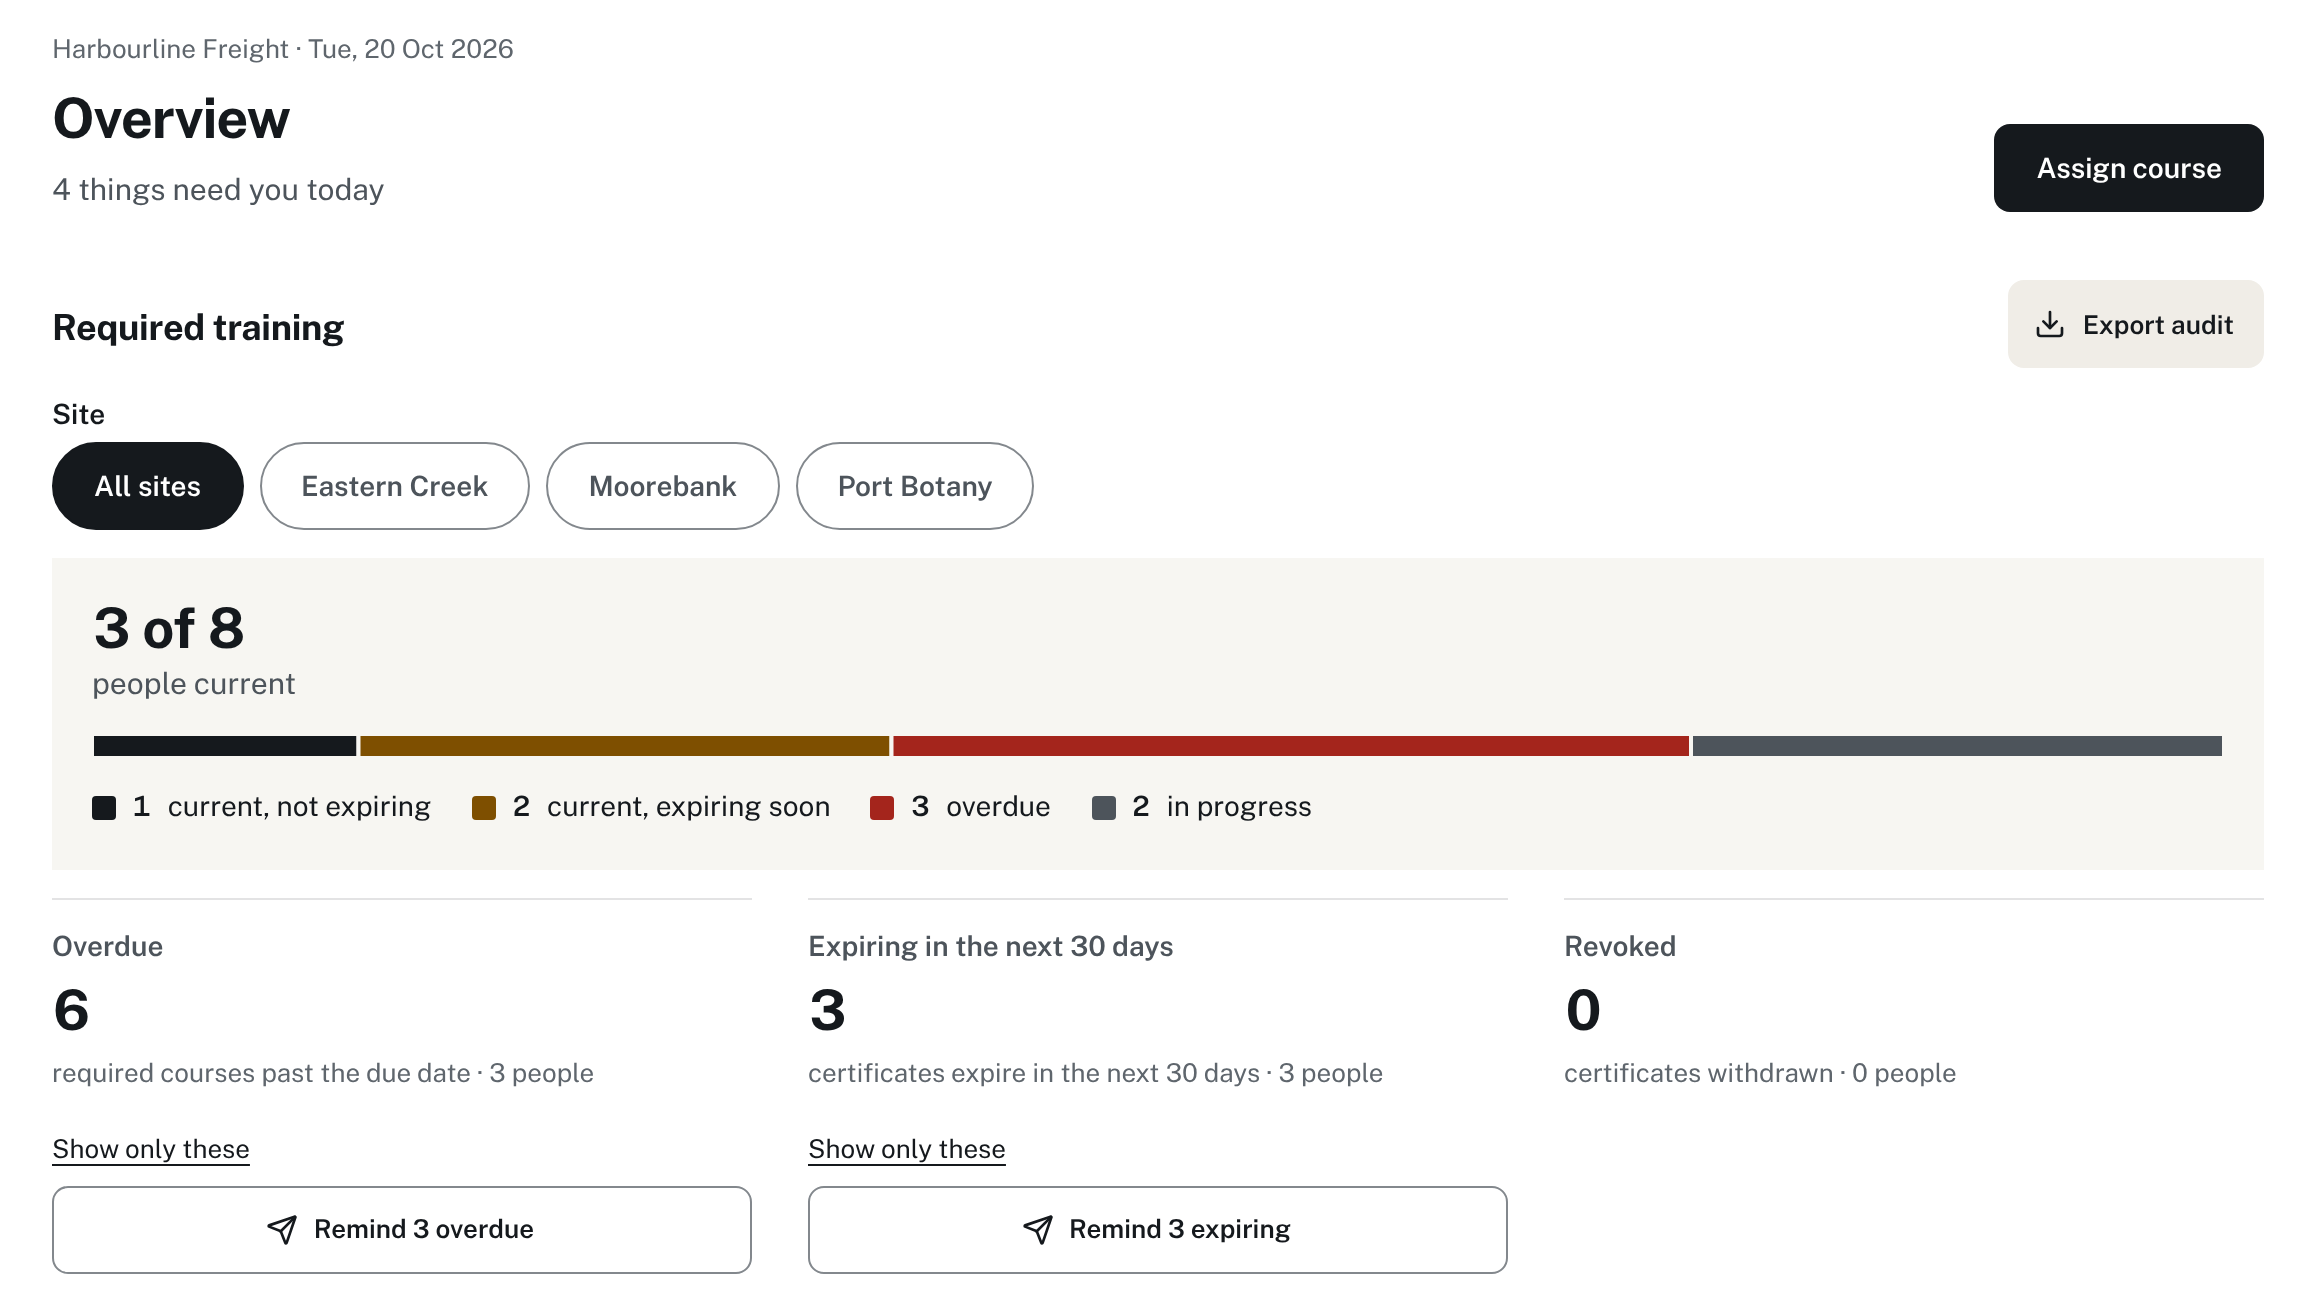
Task: Click the red legend swatch for overdue
Action: tap(882, 808)
